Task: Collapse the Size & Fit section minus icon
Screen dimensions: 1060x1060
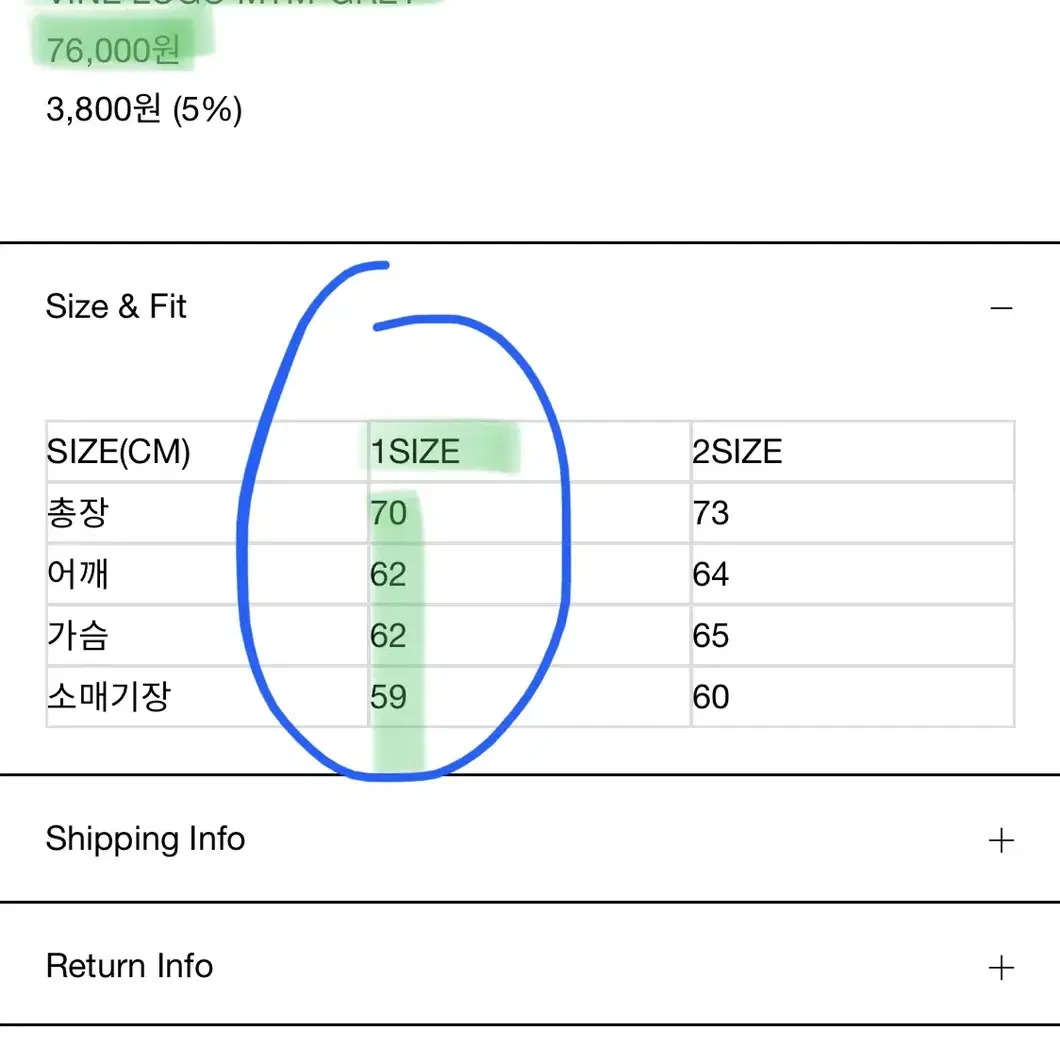Action: (x=1001, y=308)
